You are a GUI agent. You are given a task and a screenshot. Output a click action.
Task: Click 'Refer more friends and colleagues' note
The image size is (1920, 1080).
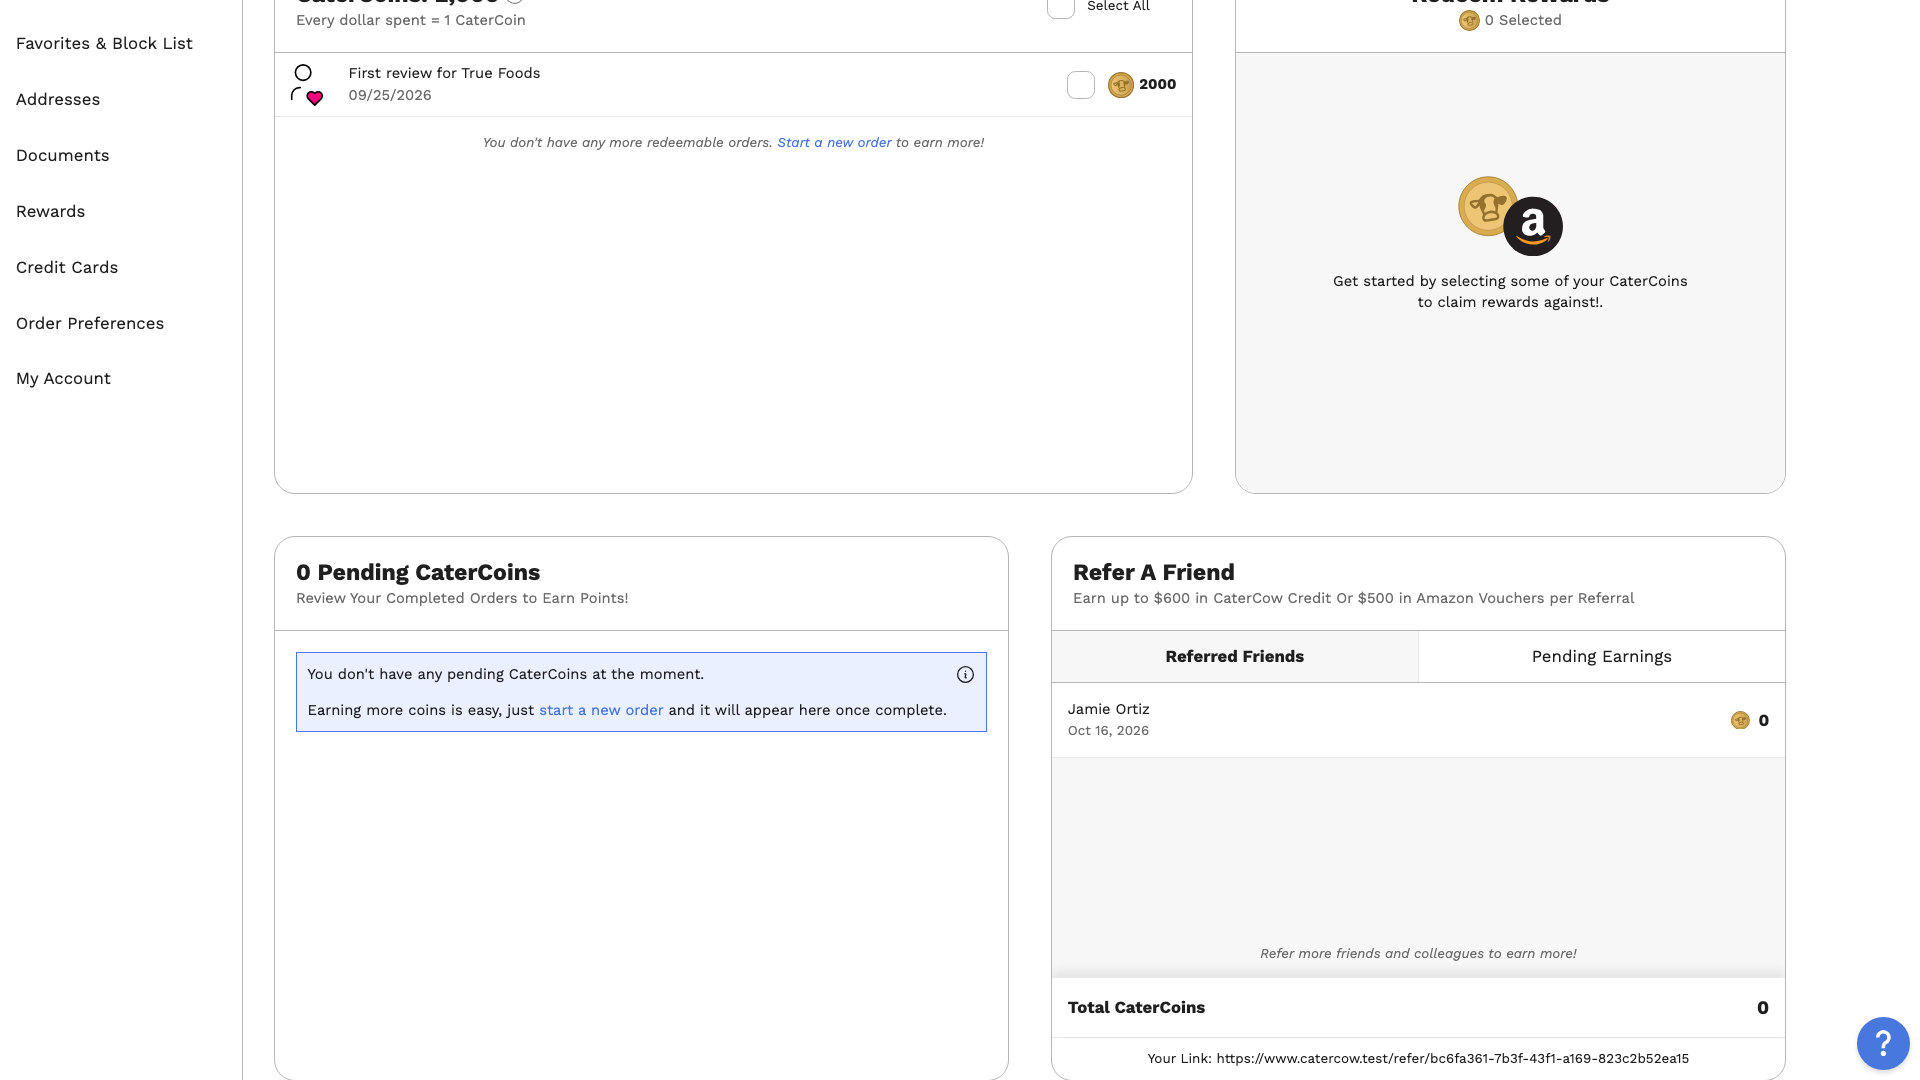[x=1418, y=954]
